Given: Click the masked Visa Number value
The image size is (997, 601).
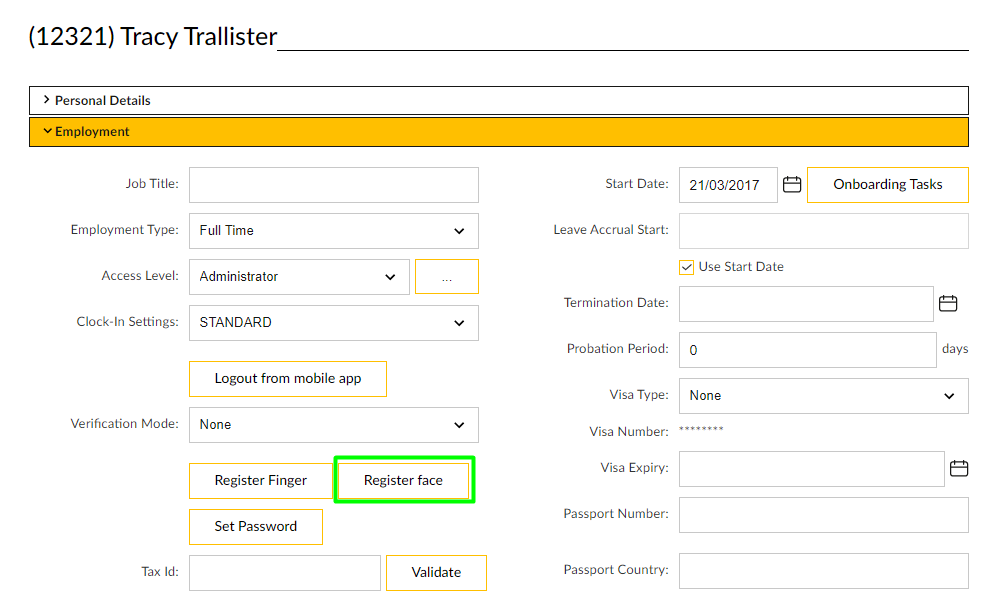Looking at the screenshot, I should 701,429.
